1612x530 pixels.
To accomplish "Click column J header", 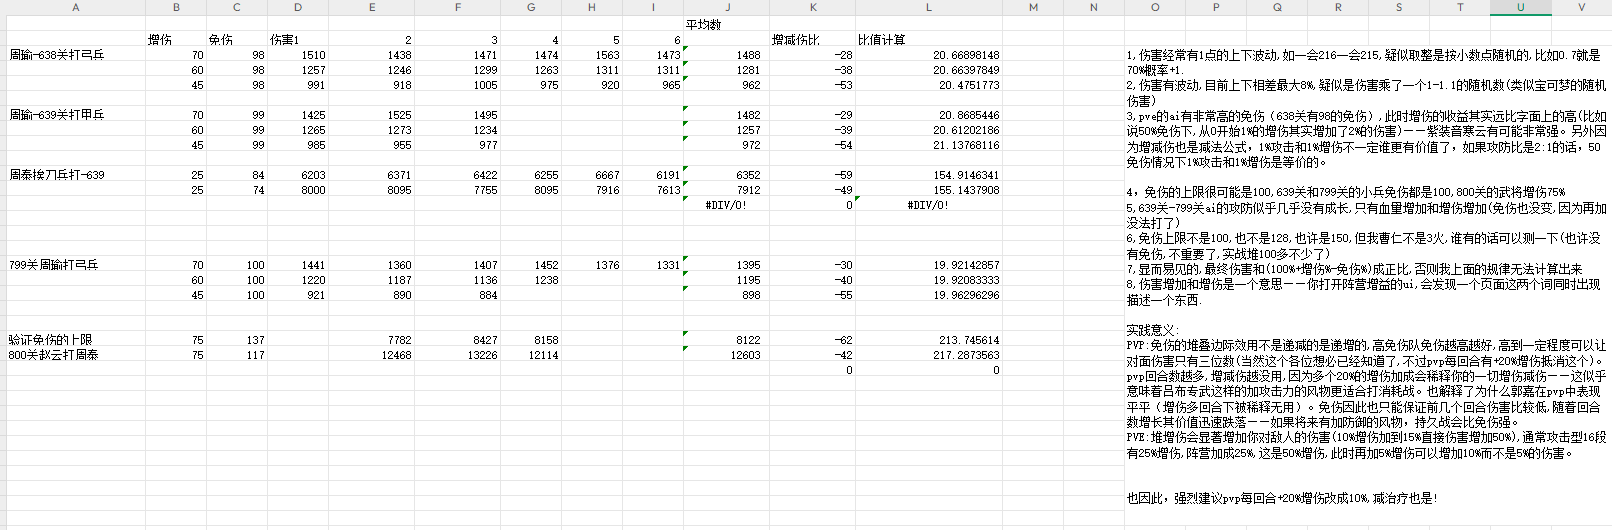I will pos(725,7).
